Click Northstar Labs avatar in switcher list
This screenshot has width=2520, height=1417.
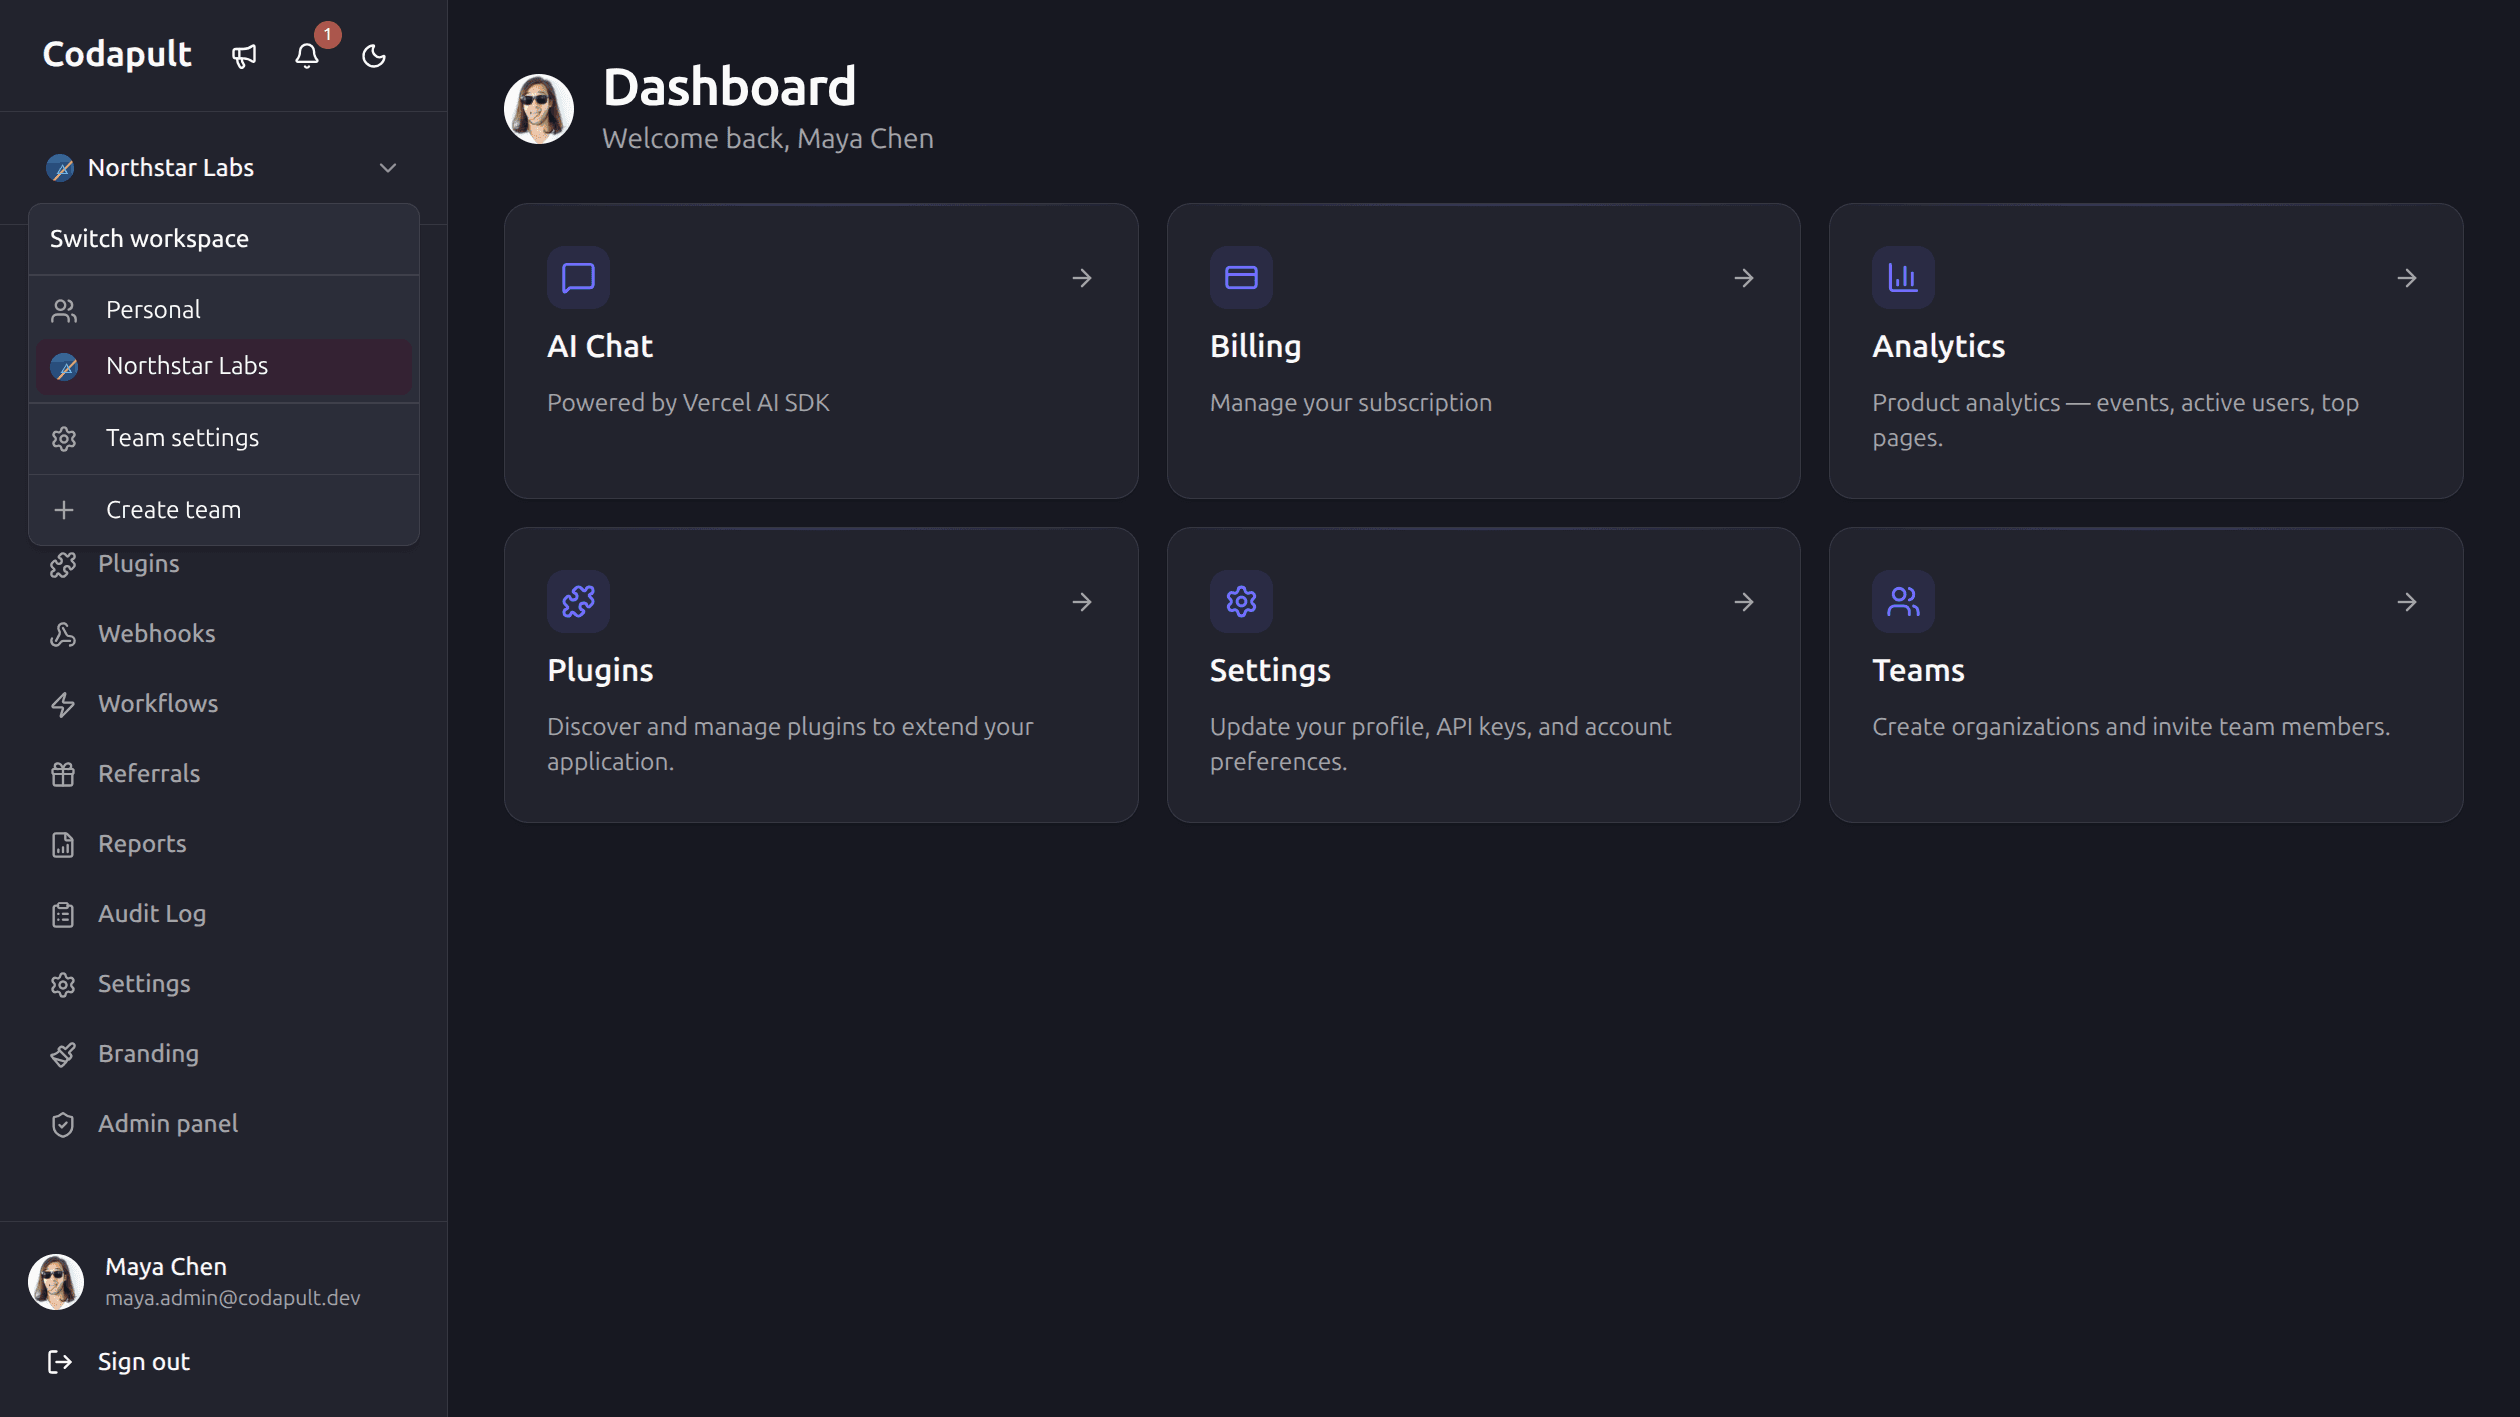tap(65, 367)
